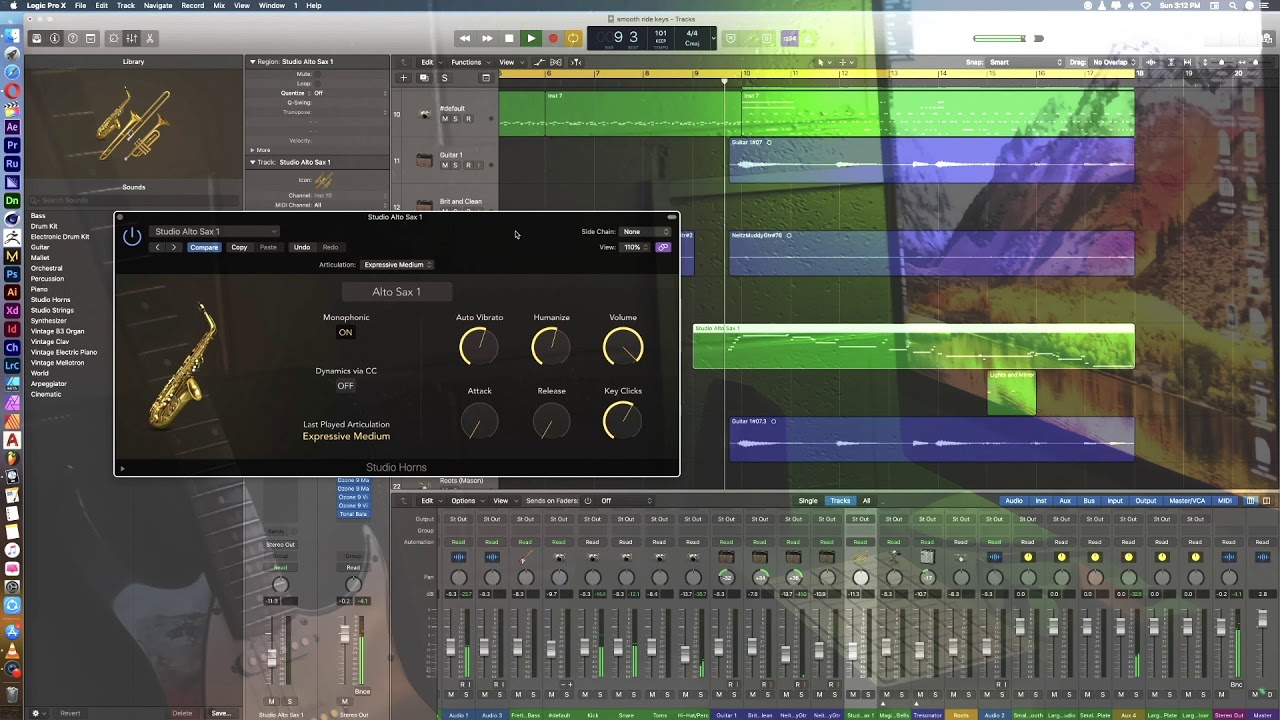Open the Help menu

pos(314,5)
